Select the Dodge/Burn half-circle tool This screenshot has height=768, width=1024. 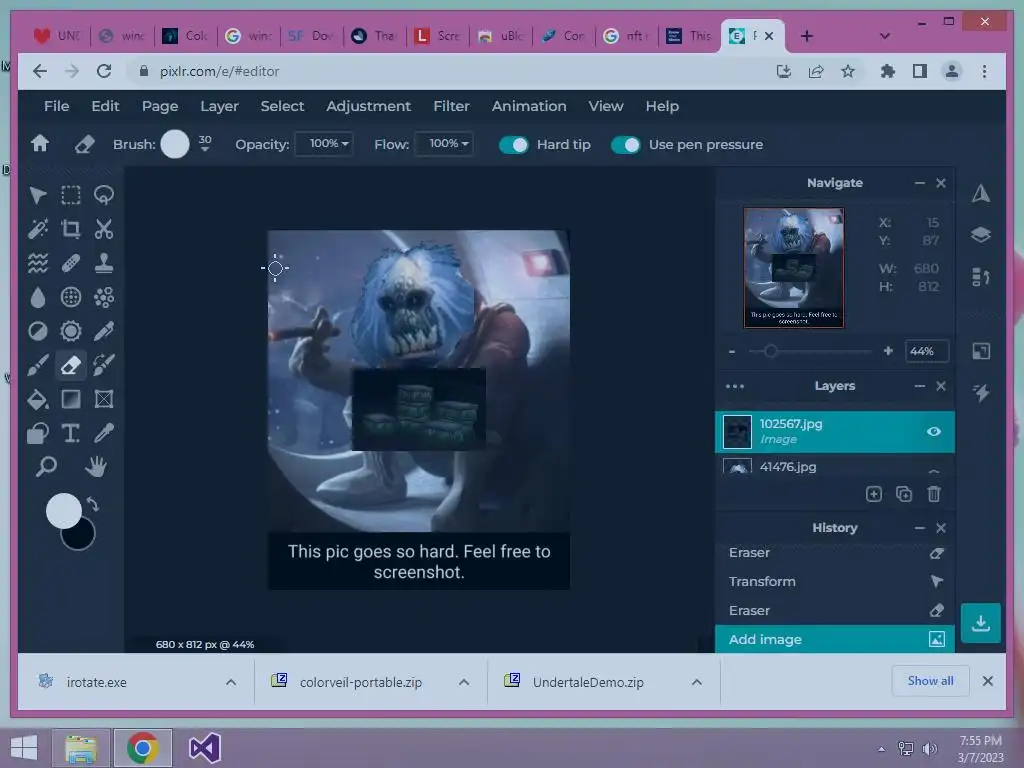[x=38, y=331]
